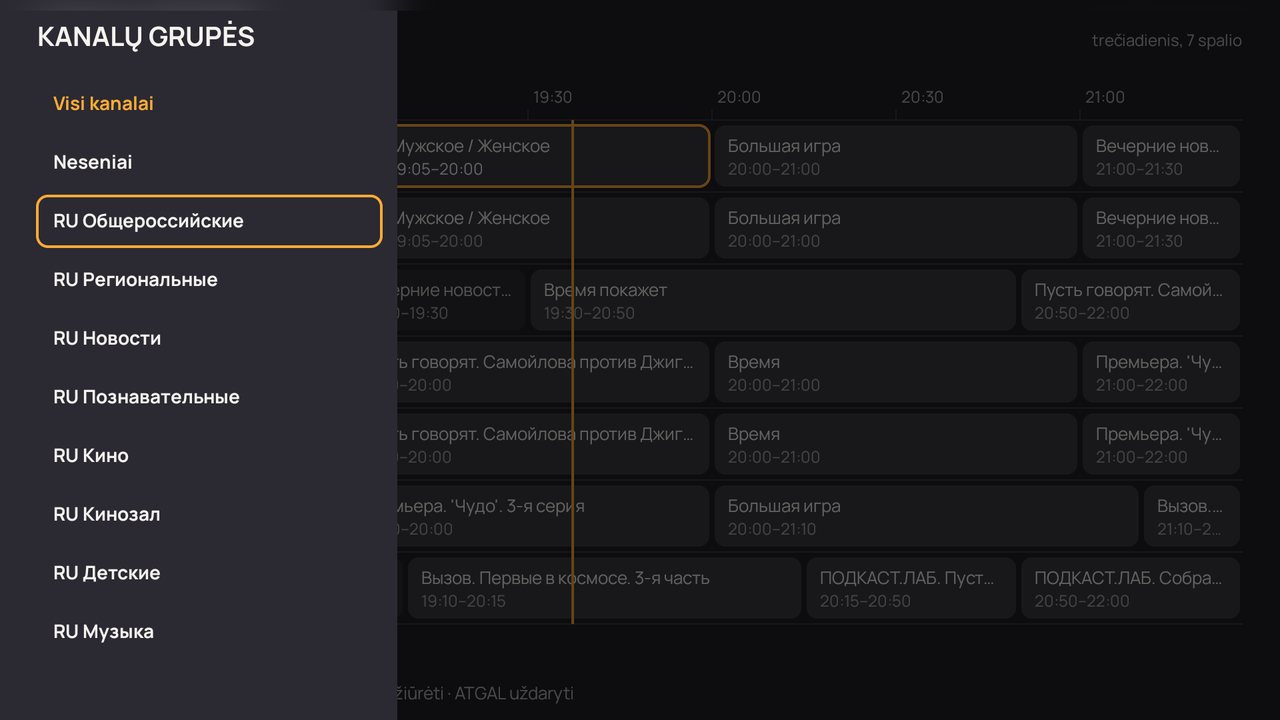
Task: Click the ATGAL uždaryti hint
Action: tap(514, 694)
